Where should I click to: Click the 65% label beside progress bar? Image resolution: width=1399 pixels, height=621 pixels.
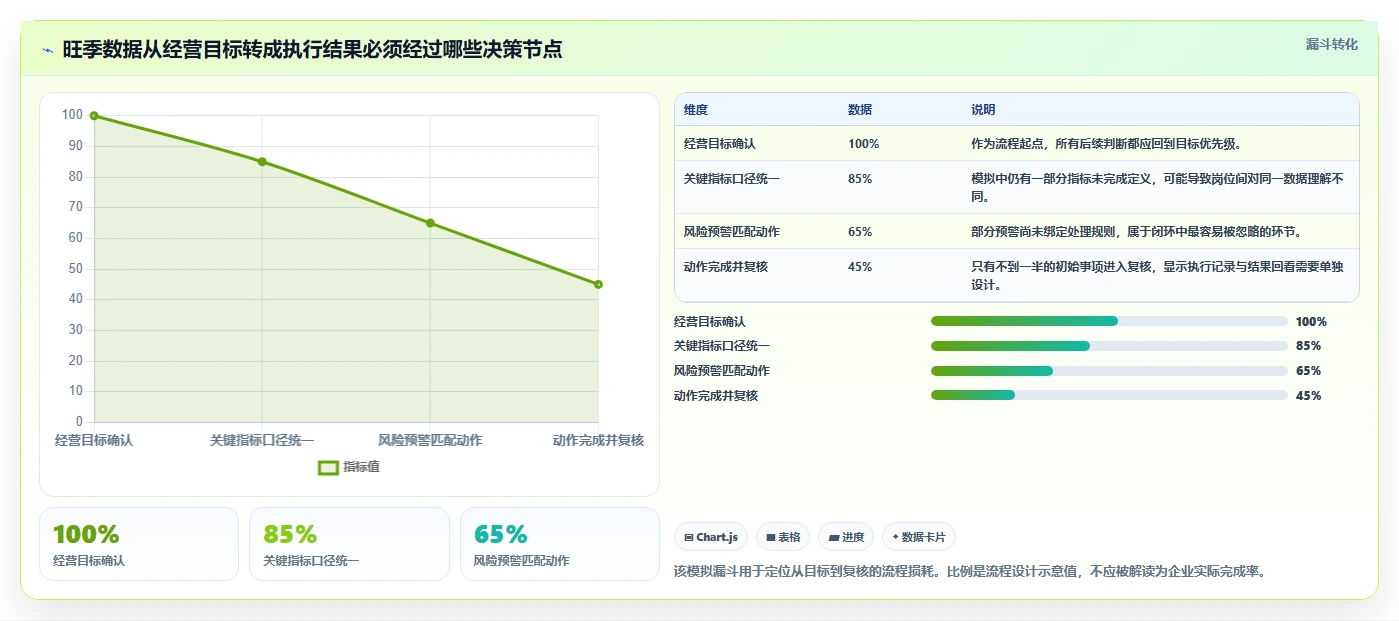(x=1308, y=371)
